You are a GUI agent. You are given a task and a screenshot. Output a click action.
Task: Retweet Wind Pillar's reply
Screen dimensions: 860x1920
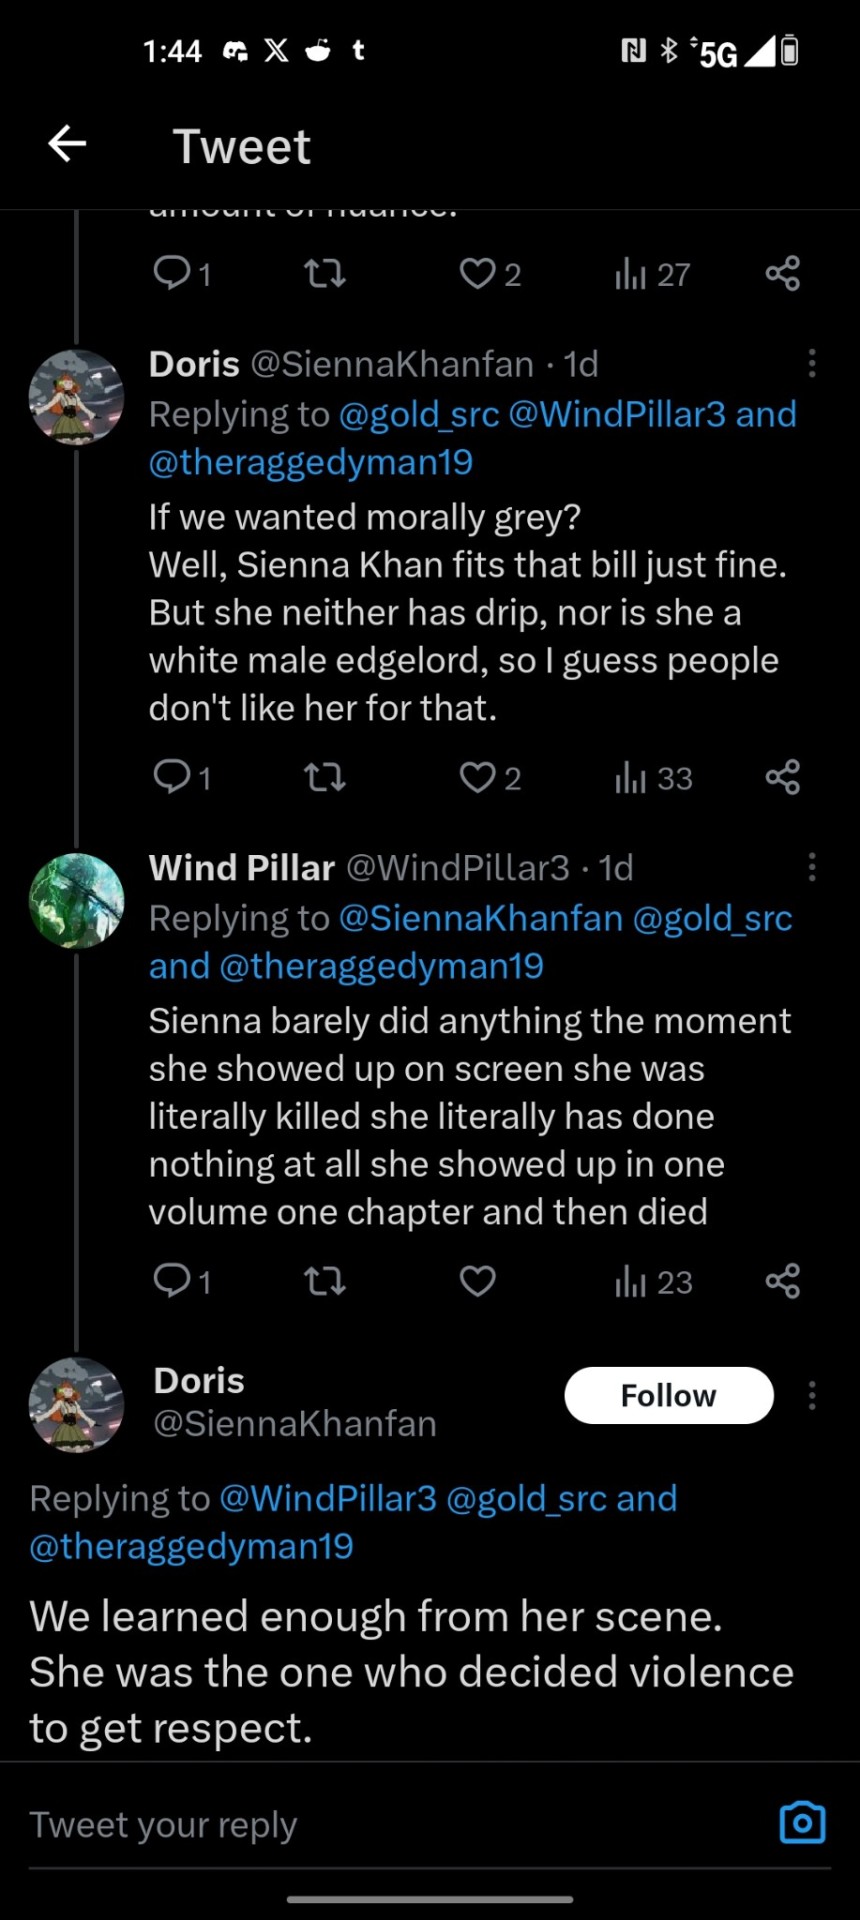tap(325, 1281)
